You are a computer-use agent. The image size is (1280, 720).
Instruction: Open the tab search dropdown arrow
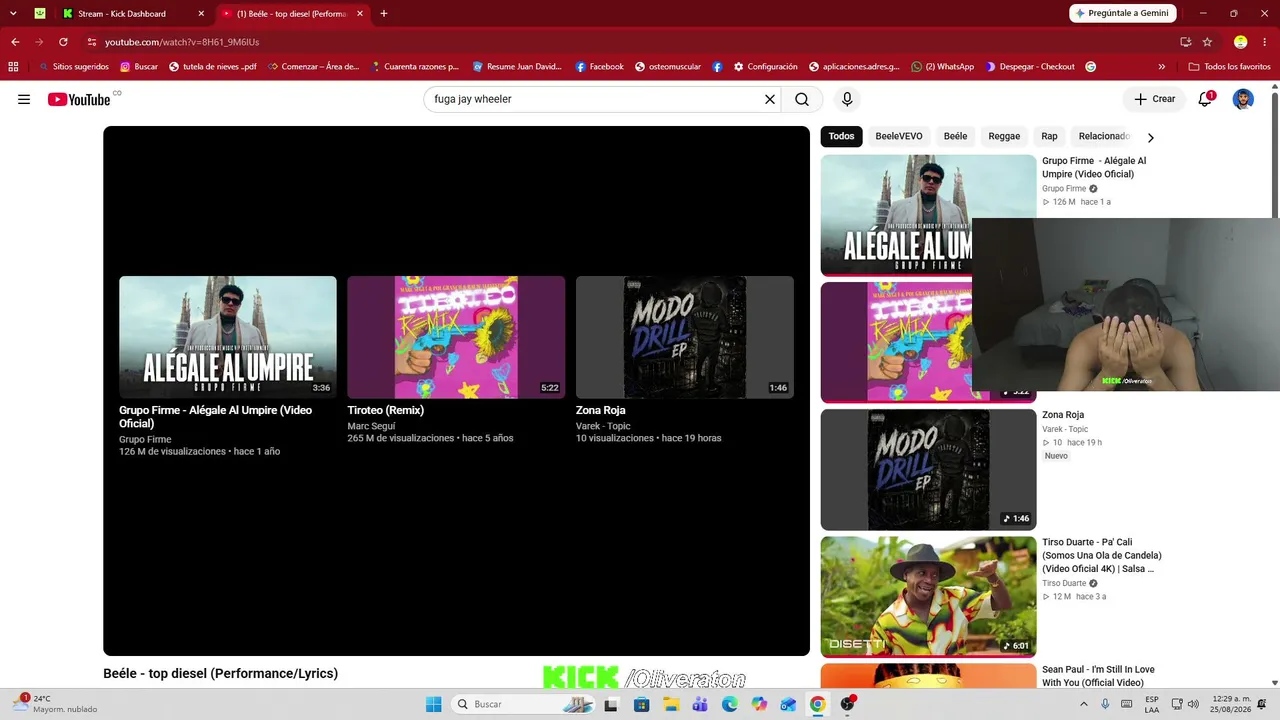(x=13, y=14)
